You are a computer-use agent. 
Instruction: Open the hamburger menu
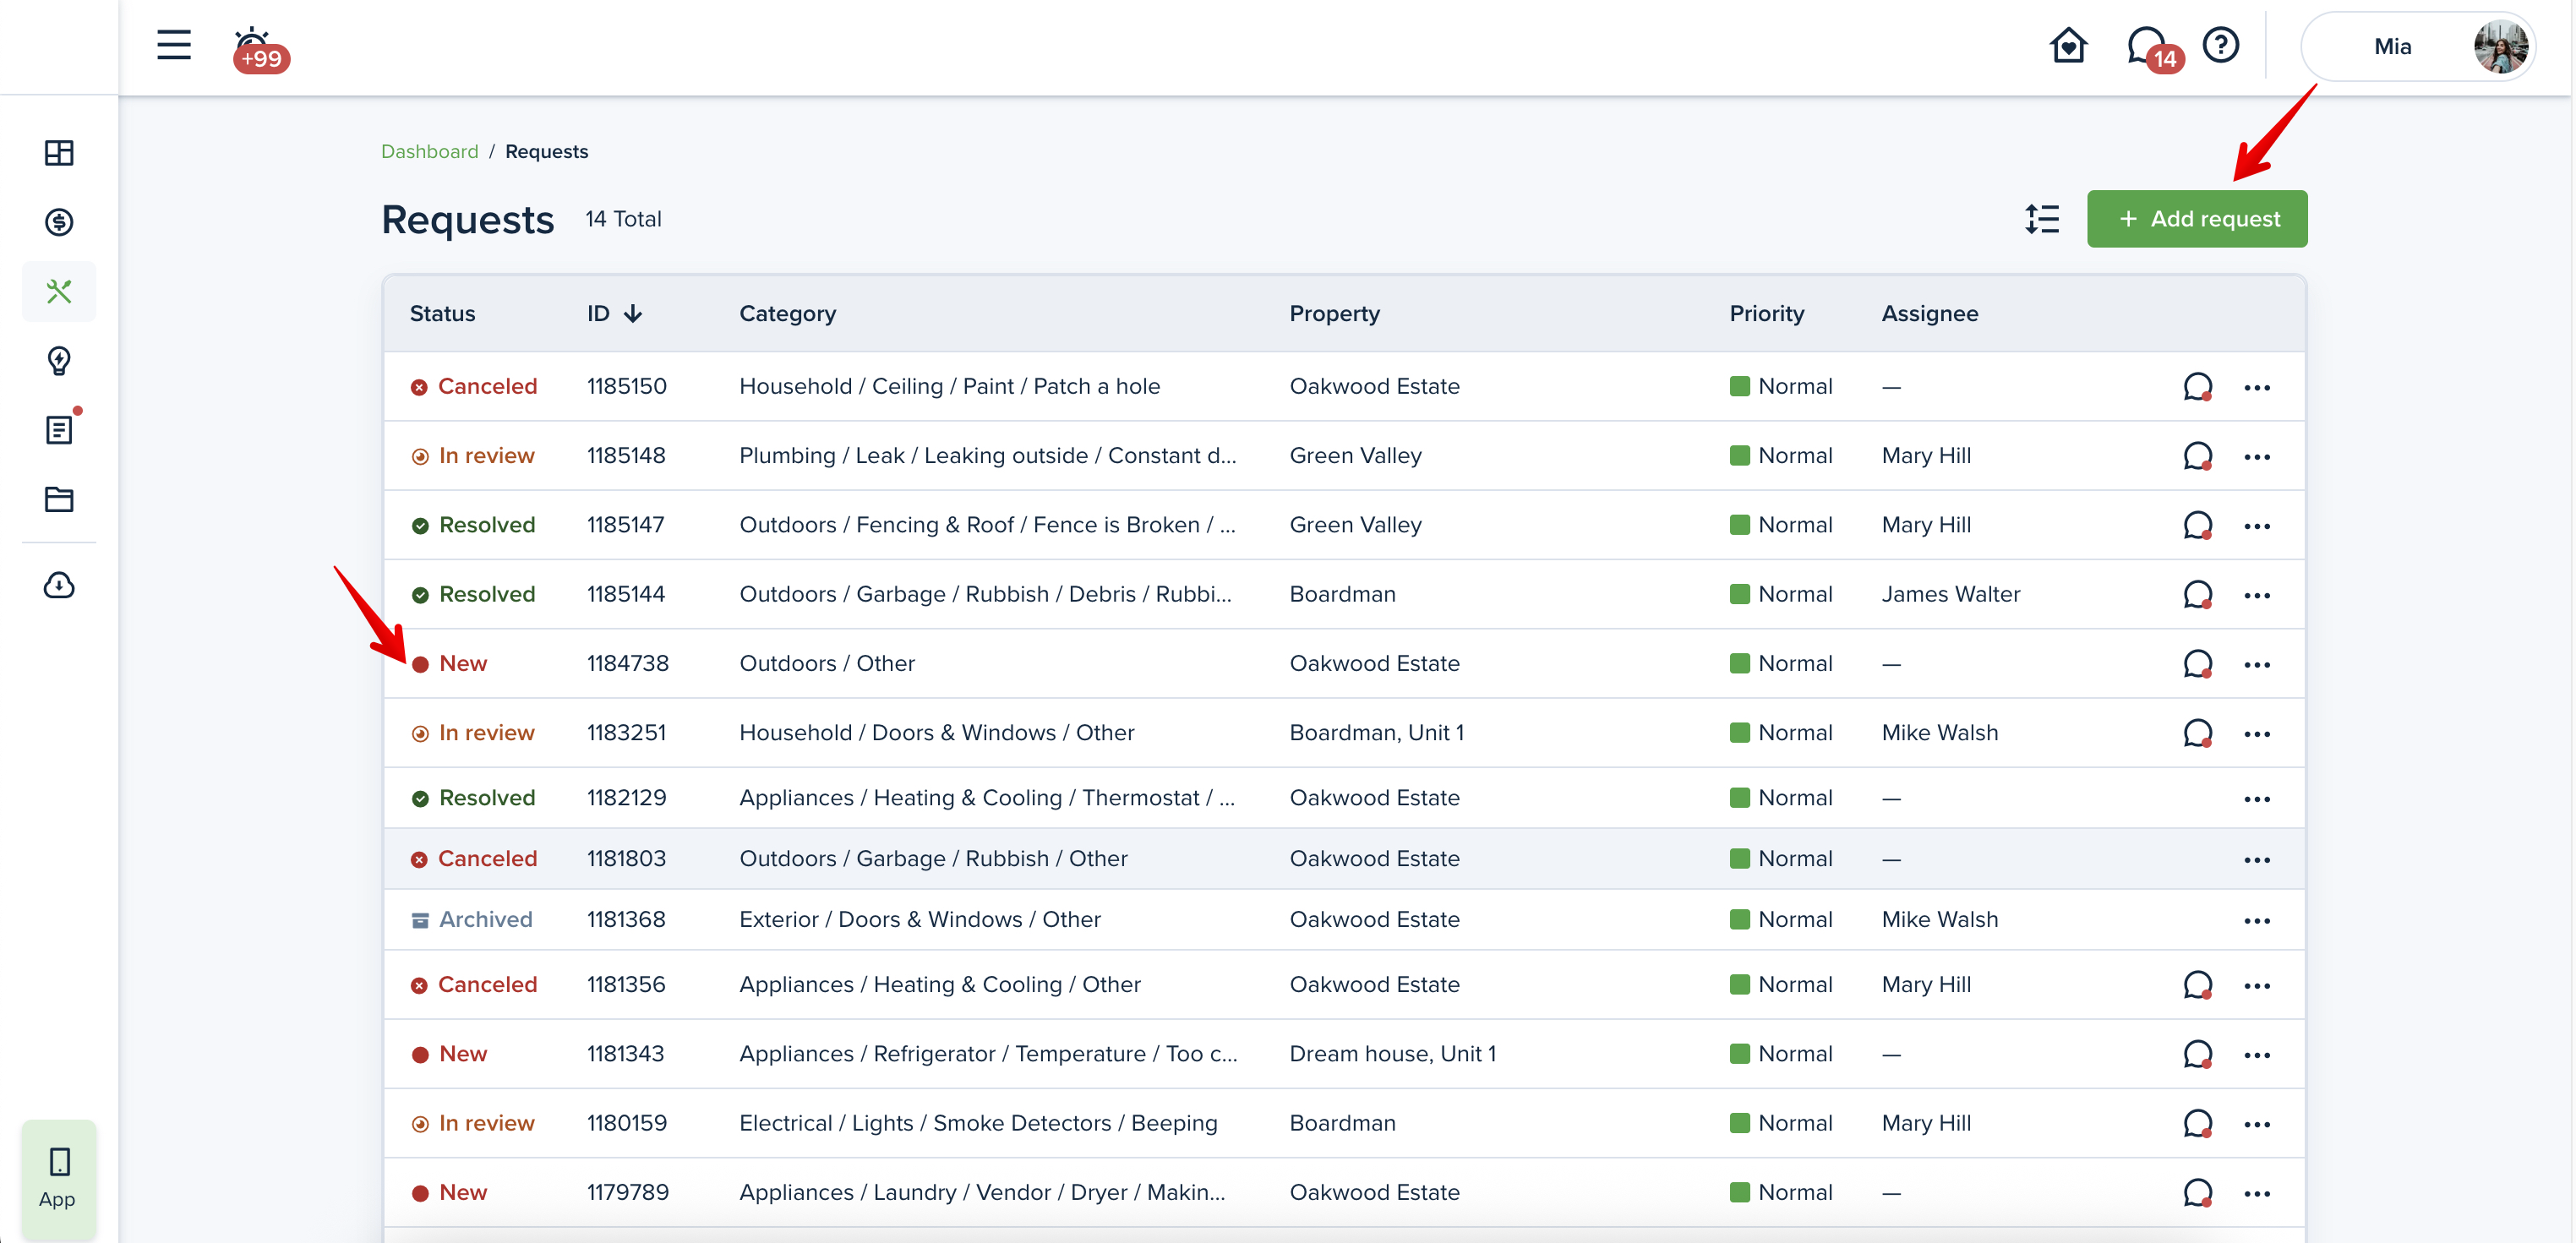click(x=173, y=45)
